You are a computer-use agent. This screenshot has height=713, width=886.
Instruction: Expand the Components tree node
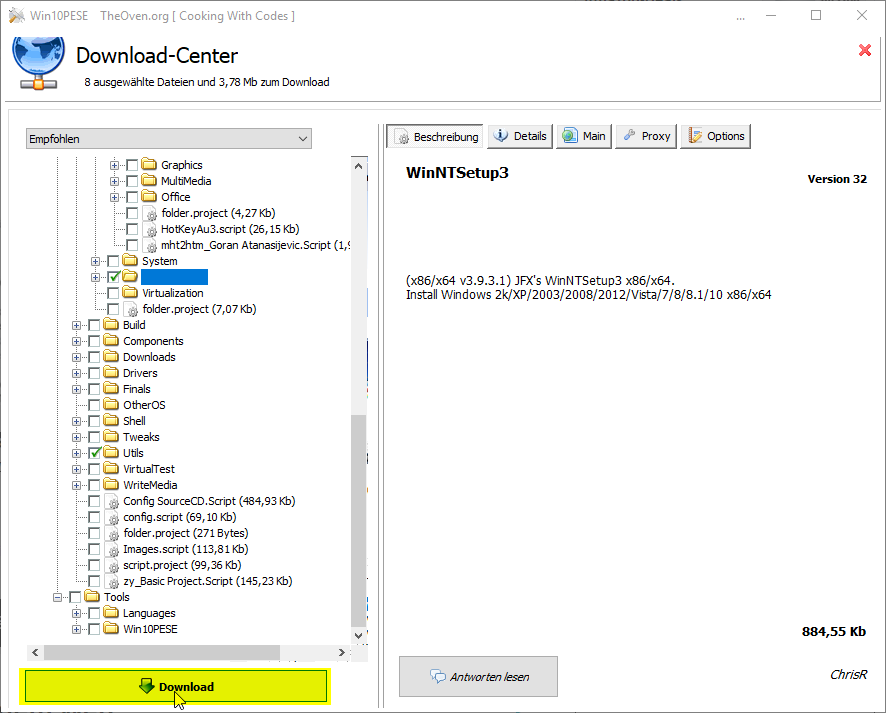coord(77,341)
